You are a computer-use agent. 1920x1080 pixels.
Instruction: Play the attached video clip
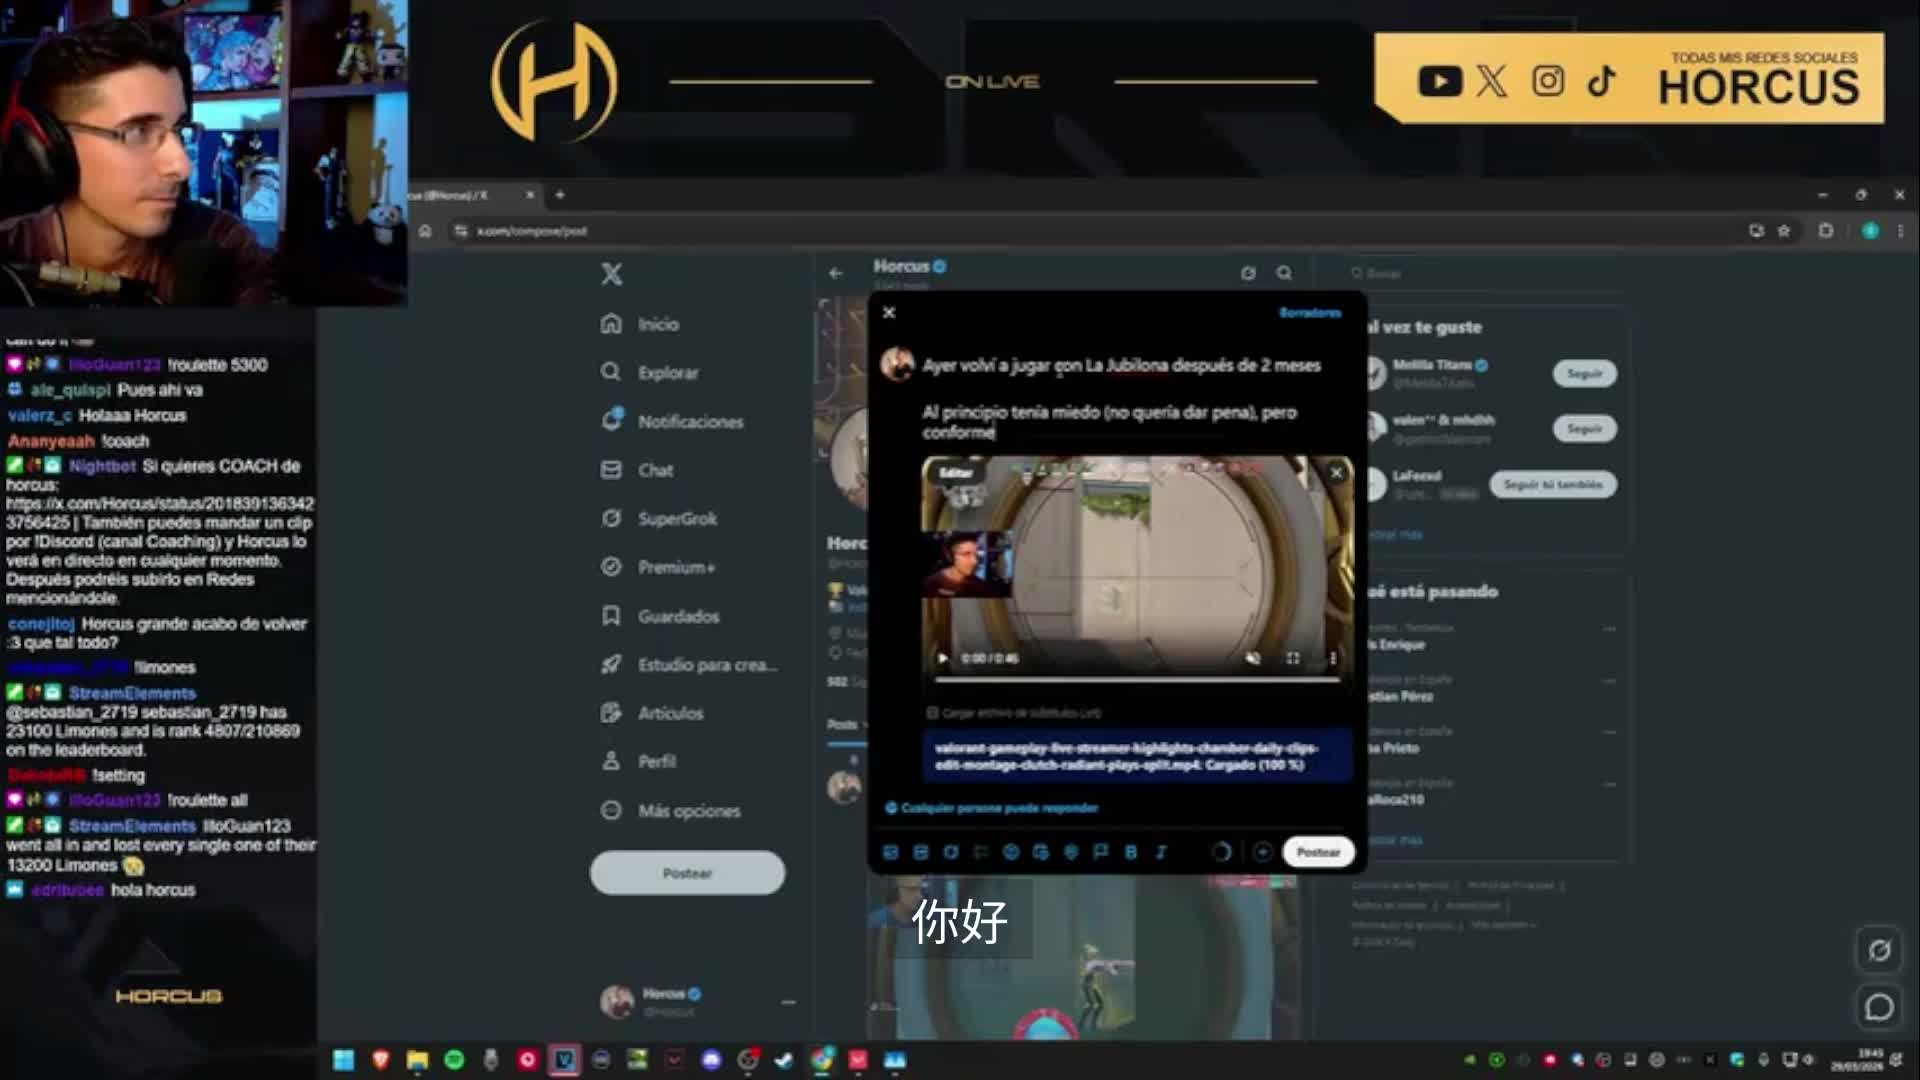942,658
